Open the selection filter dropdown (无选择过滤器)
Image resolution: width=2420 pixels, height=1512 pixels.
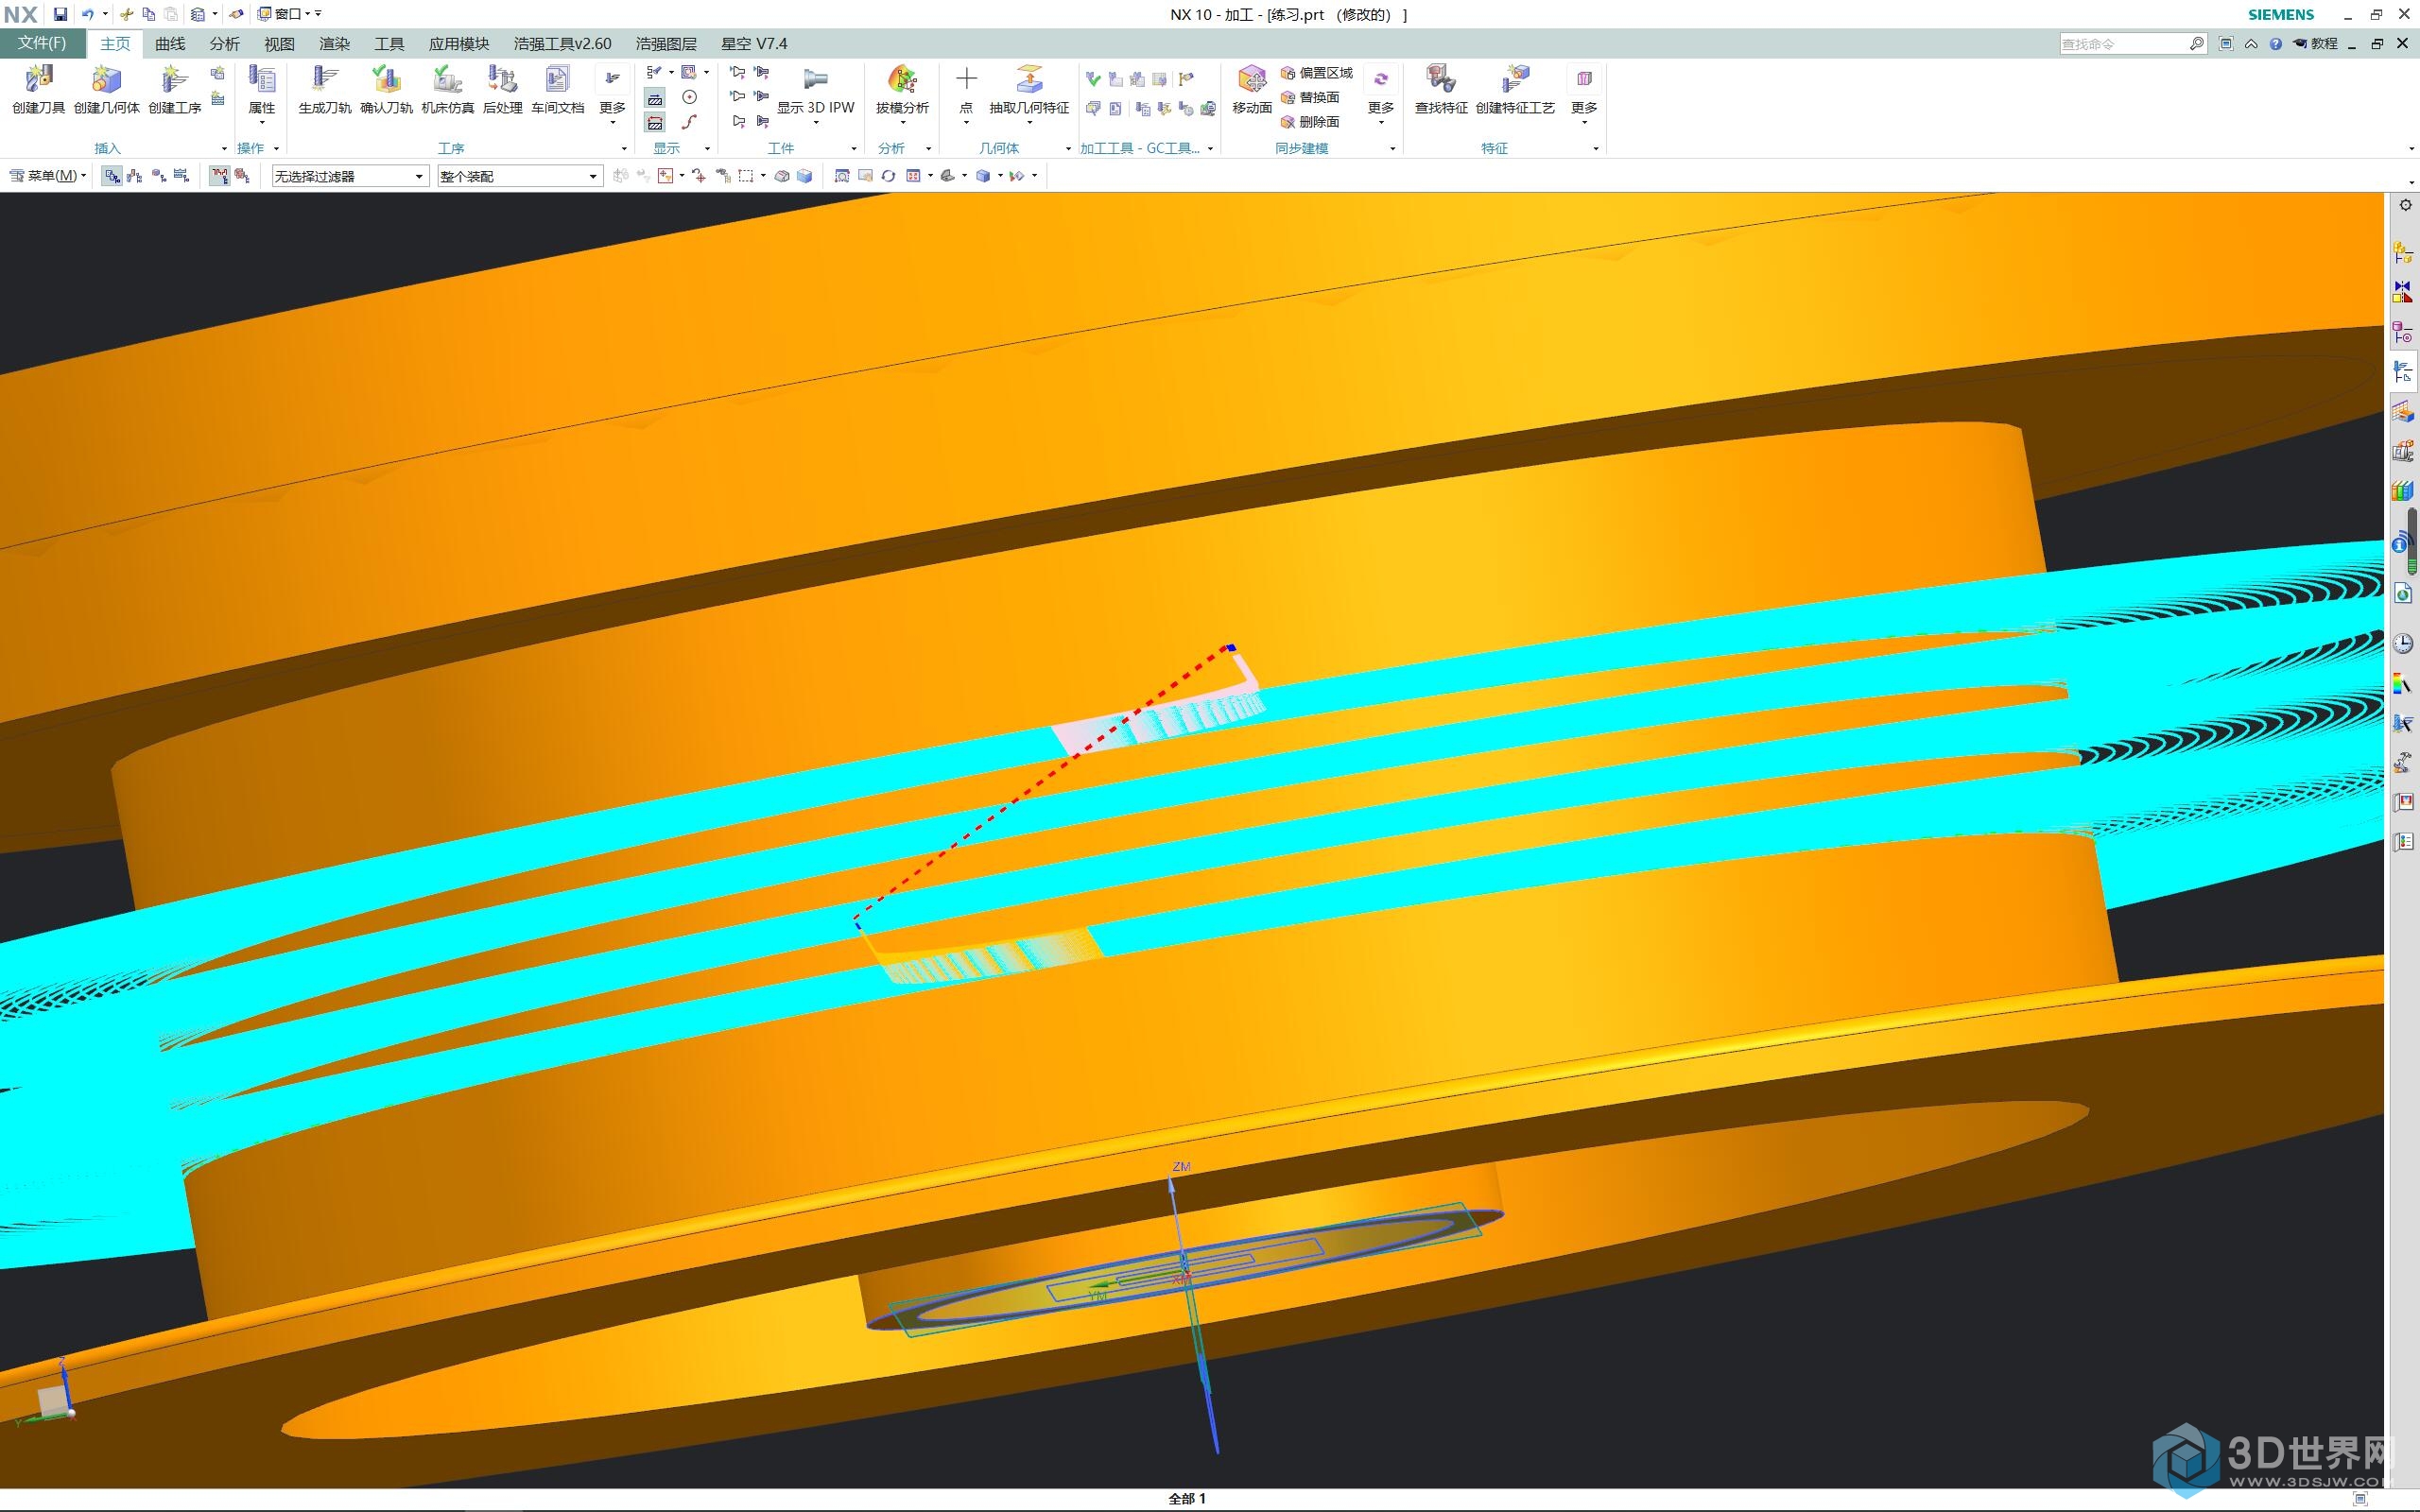click(350, 176)
